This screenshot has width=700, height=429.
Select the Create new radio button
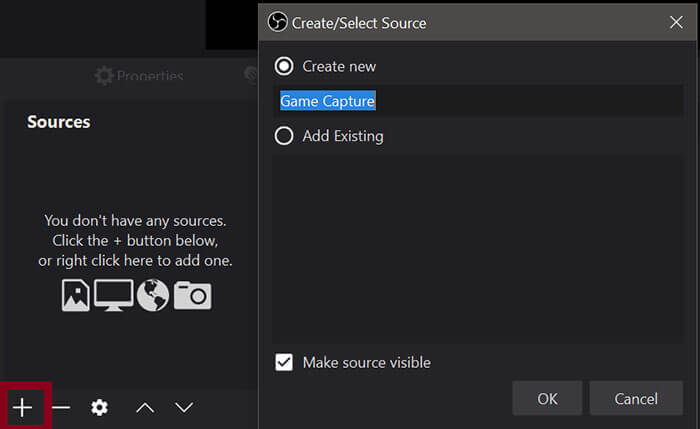[284, 66]
